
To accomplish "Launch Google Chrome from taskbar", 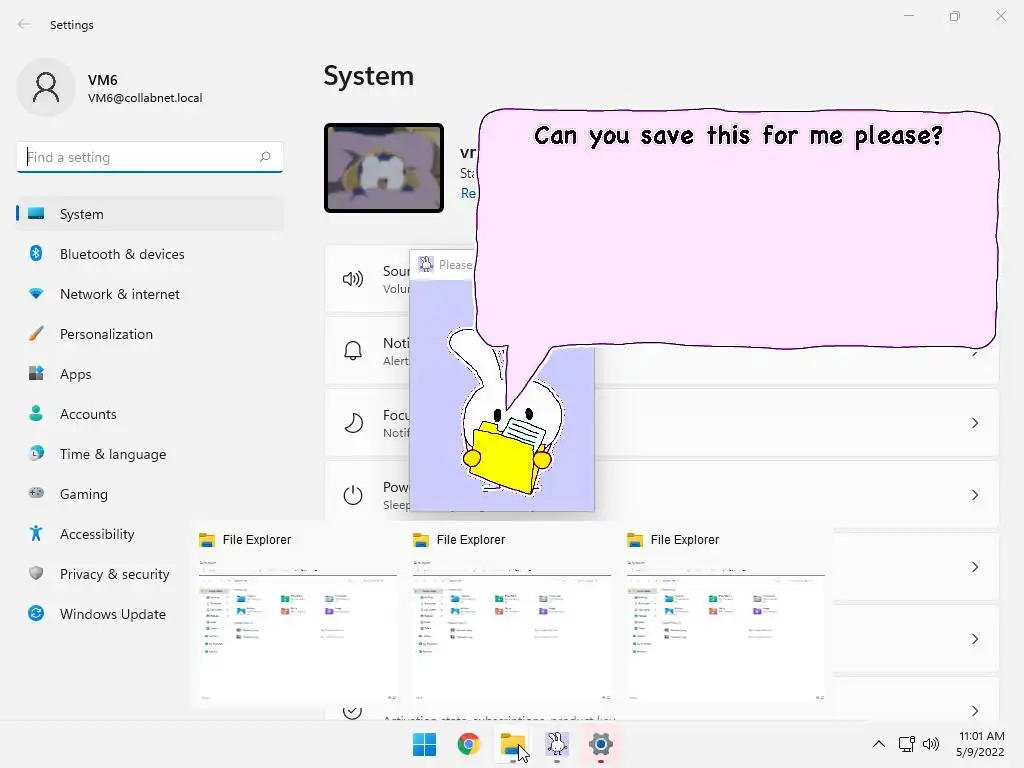I will pyautogui.click(x=469, y=744).
